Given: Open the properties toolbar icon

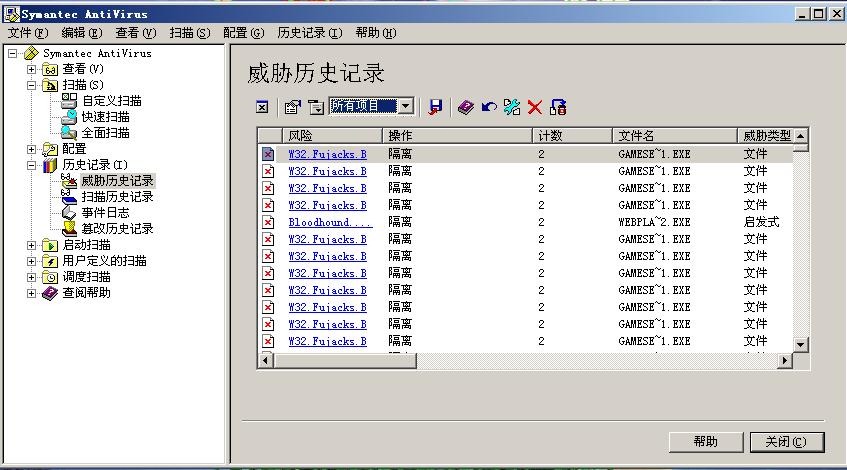Looking at the screenshot, I should [x=292, y=107].
